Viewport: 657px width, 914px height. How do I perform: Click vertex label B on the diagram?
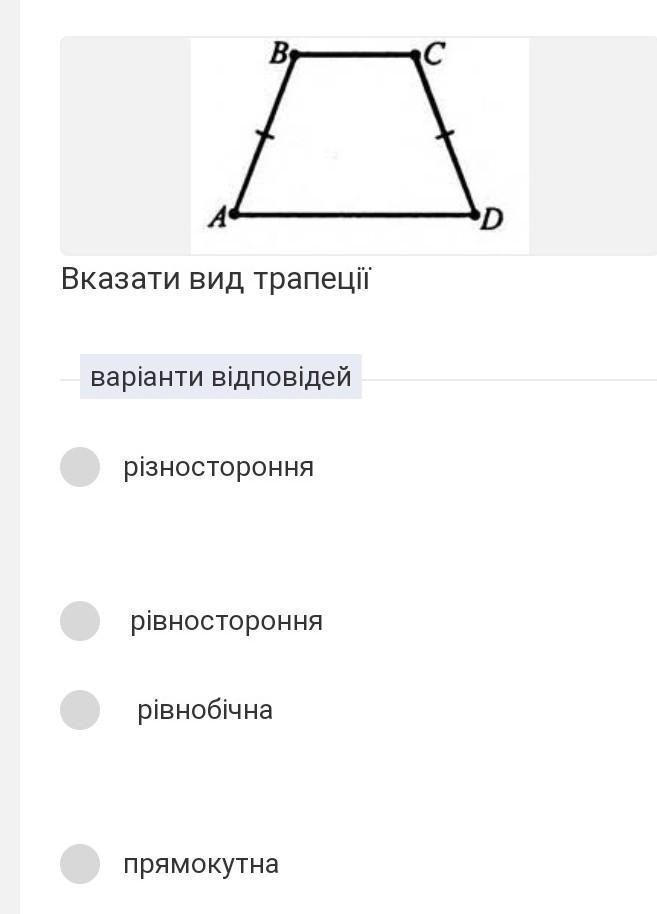coord(278,54)
